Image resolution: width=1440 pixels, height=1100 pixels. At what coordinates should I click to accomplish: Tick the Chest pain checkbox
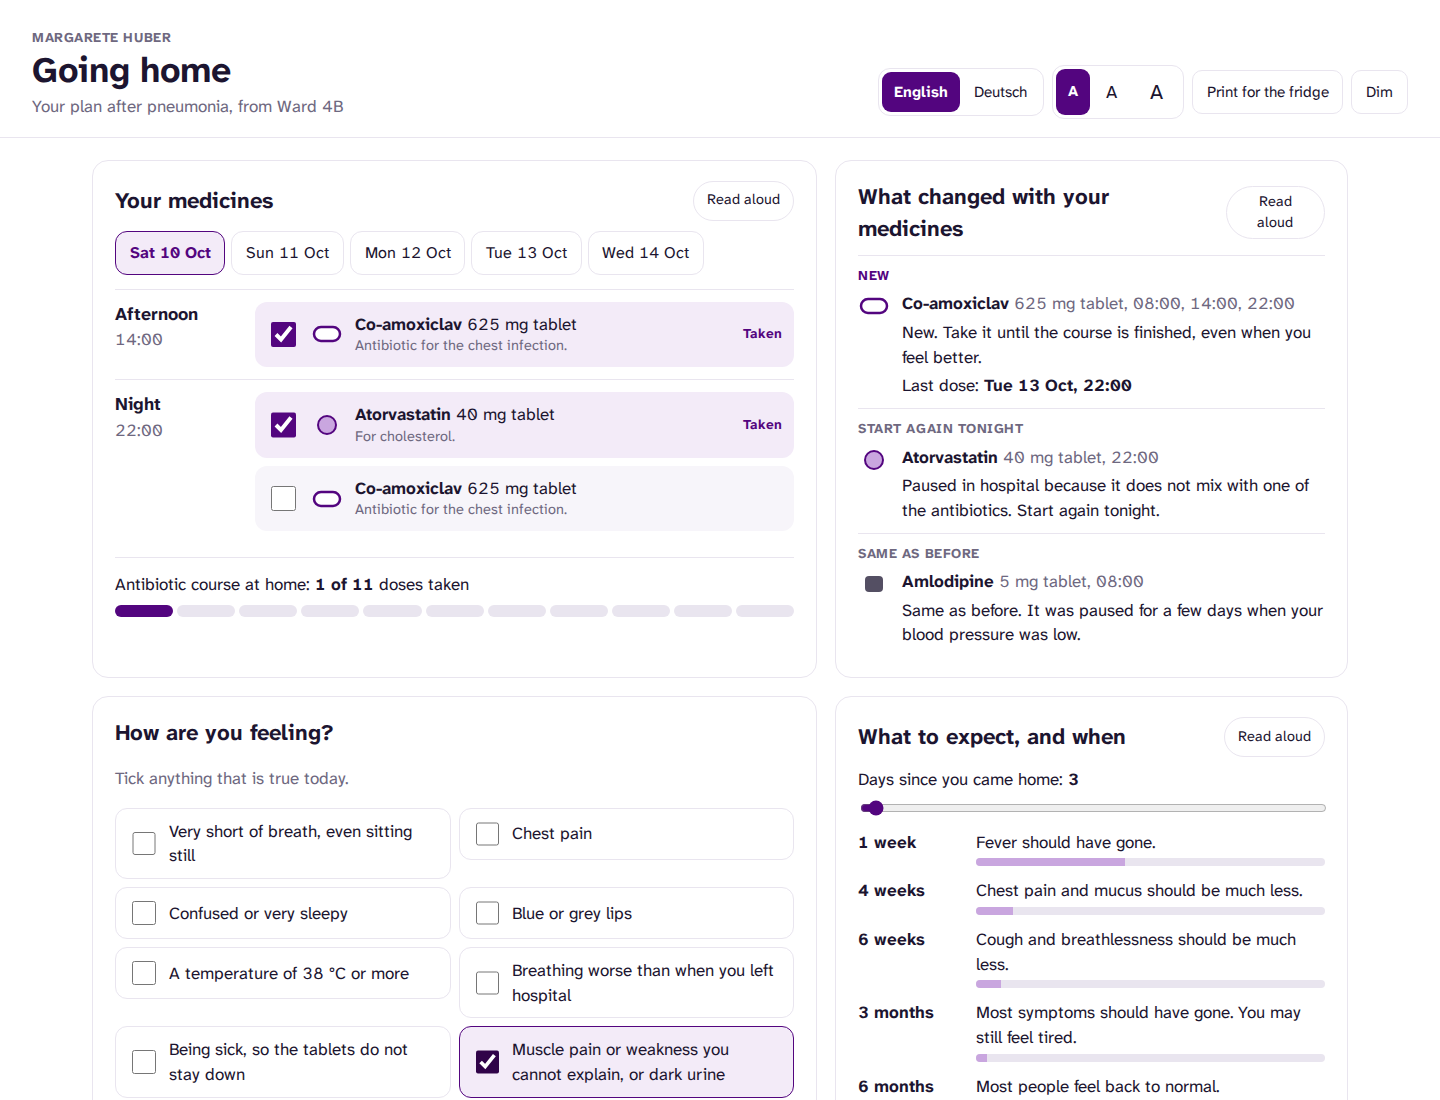(488, 834)
